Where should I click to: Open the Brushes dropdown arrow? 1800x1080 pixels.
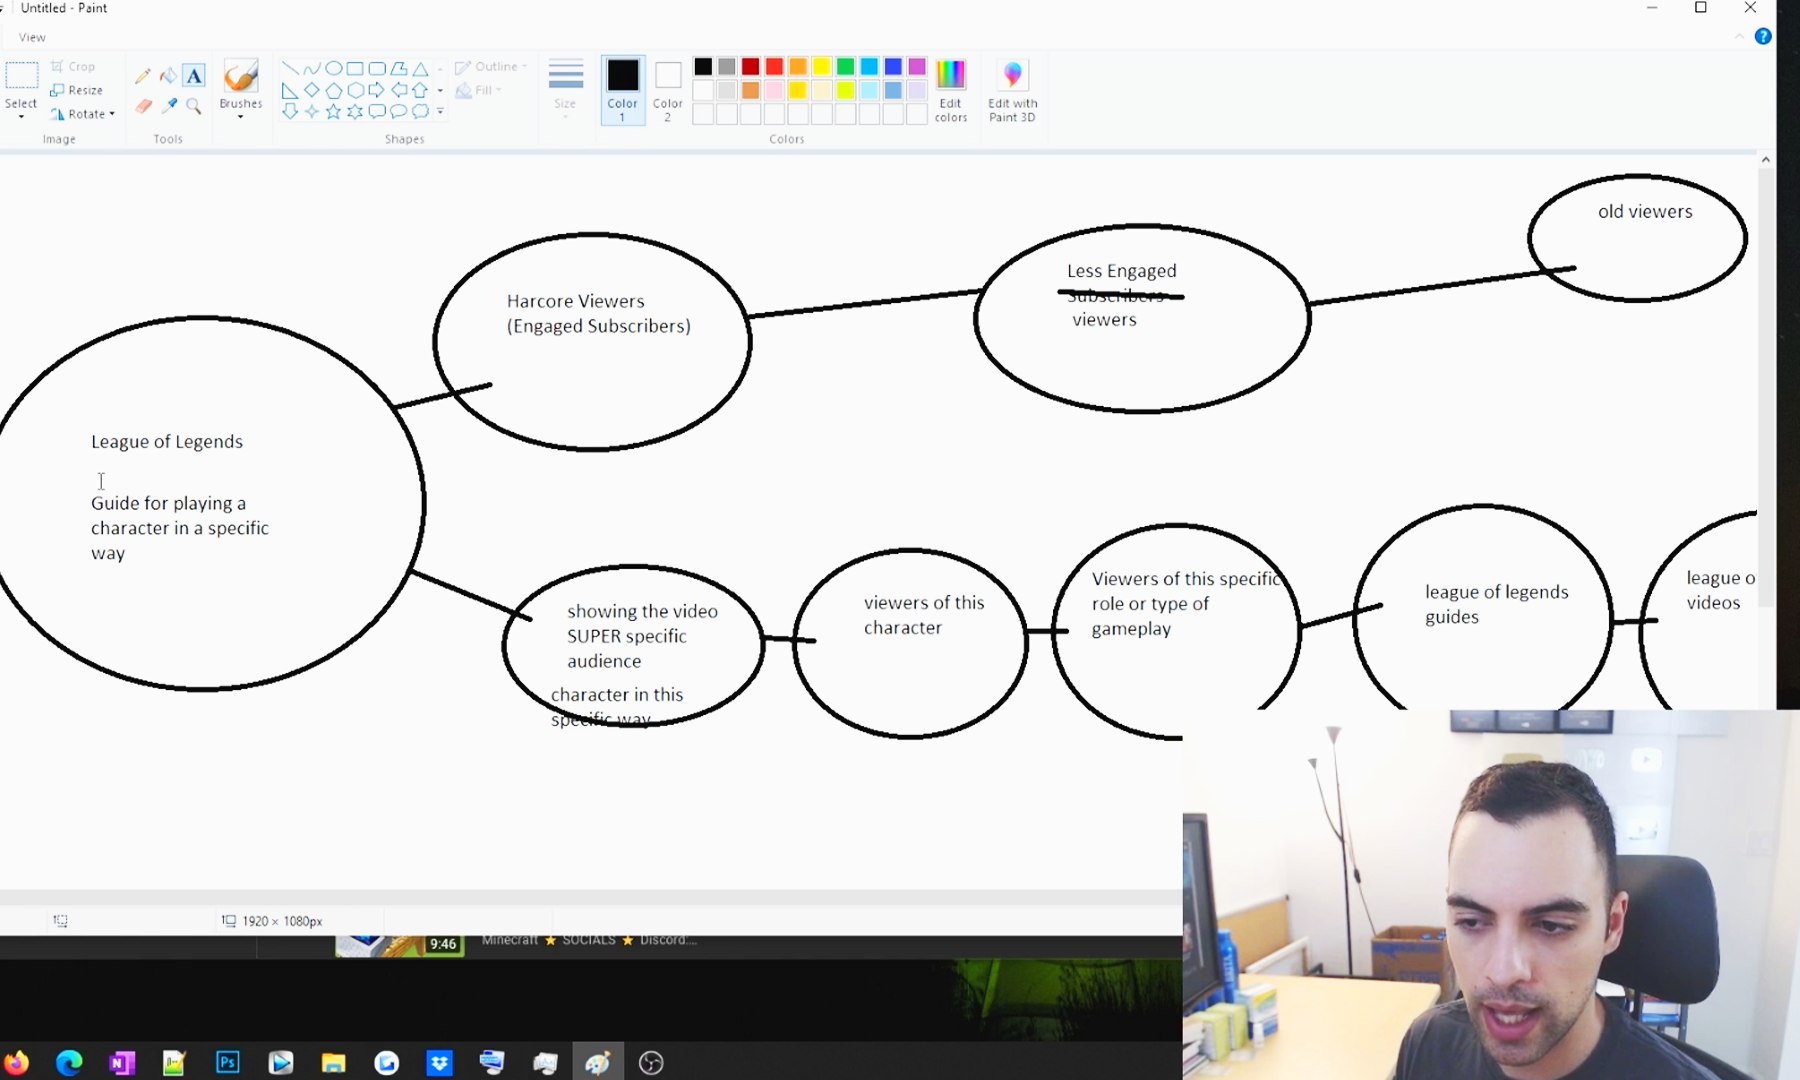tap(240, 117)
